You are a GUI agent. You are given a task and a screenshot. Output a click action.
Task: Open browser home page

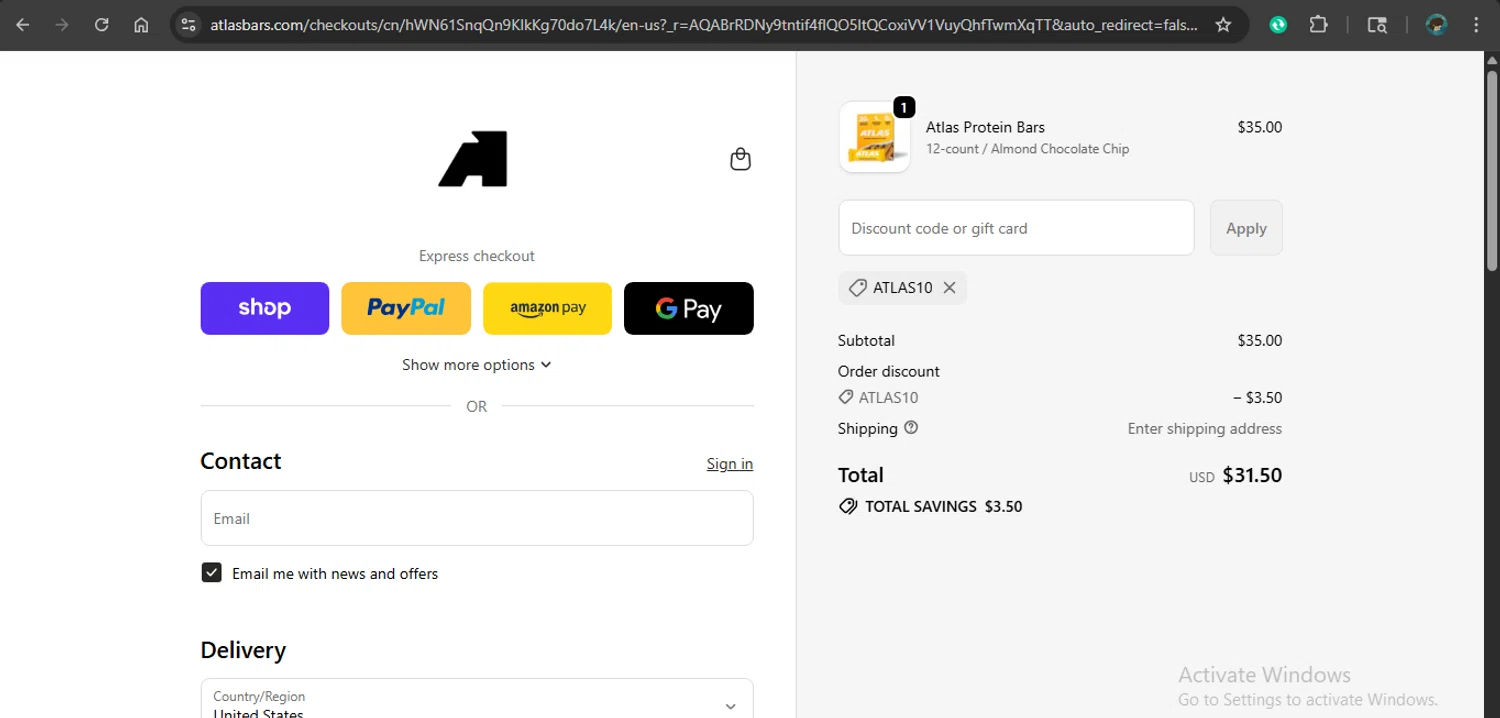(141, 25)
